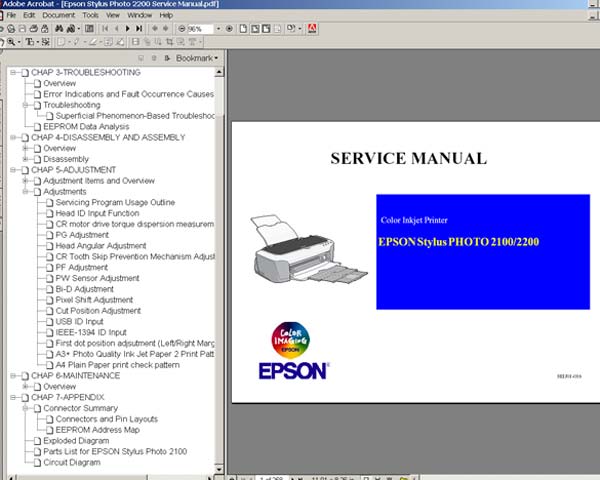
Task: Go to the previous page
Action: coord(117,29)
